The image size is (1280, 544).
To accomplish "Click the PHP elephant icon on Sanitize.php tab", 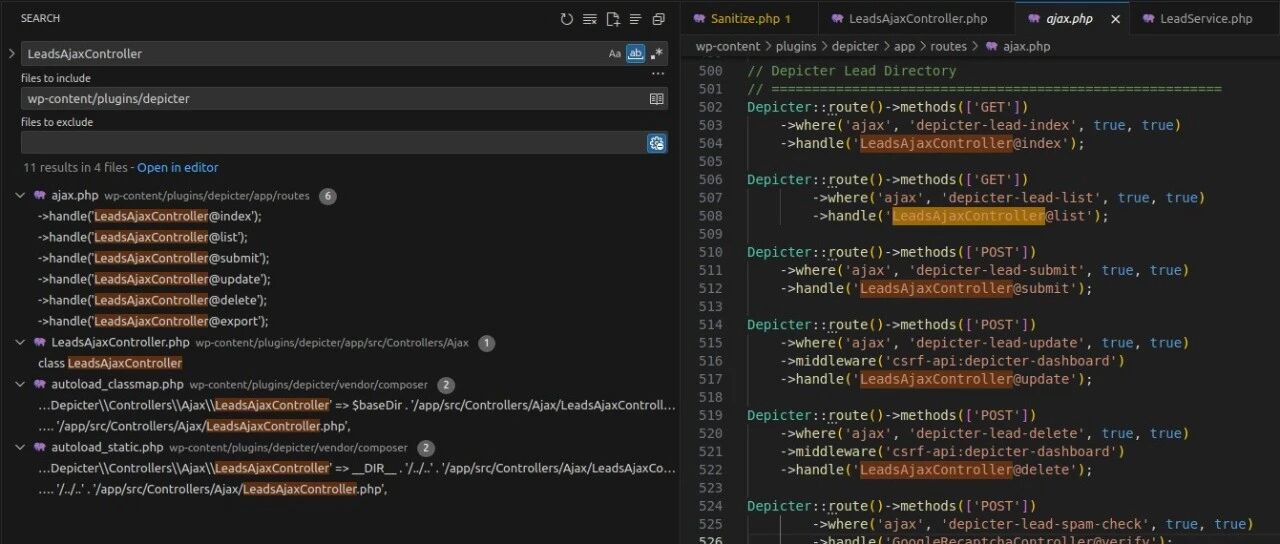I will click(698, 19).
